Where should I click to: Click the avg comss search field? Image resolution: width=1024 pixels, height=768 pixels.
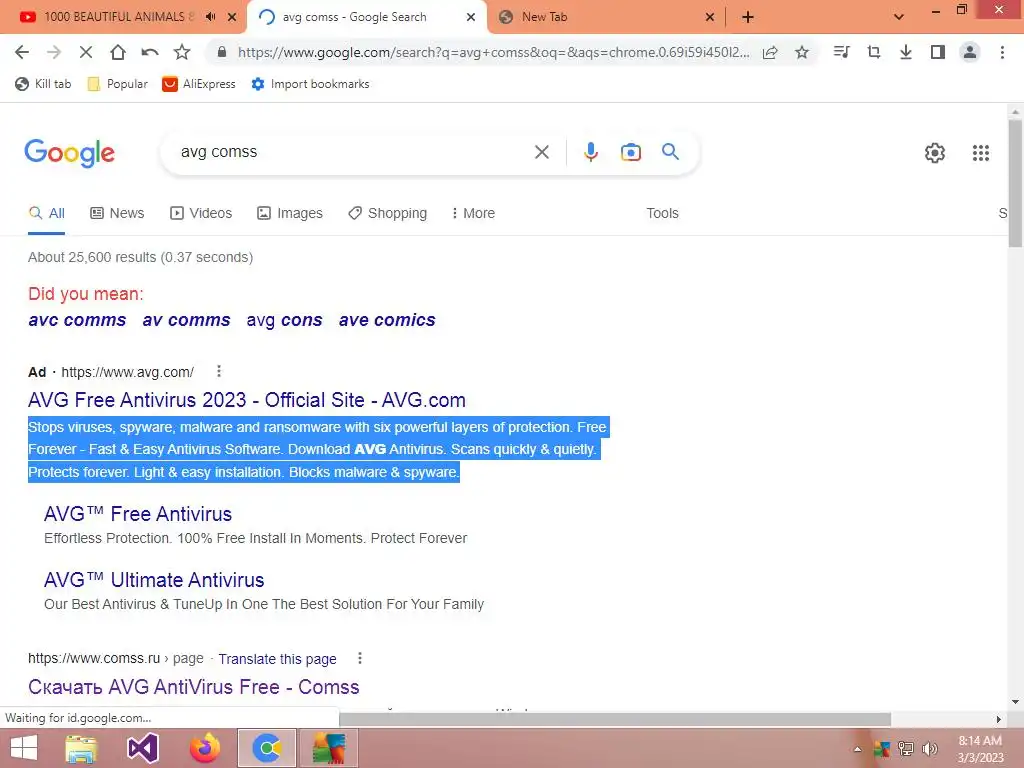click(349, 152)
